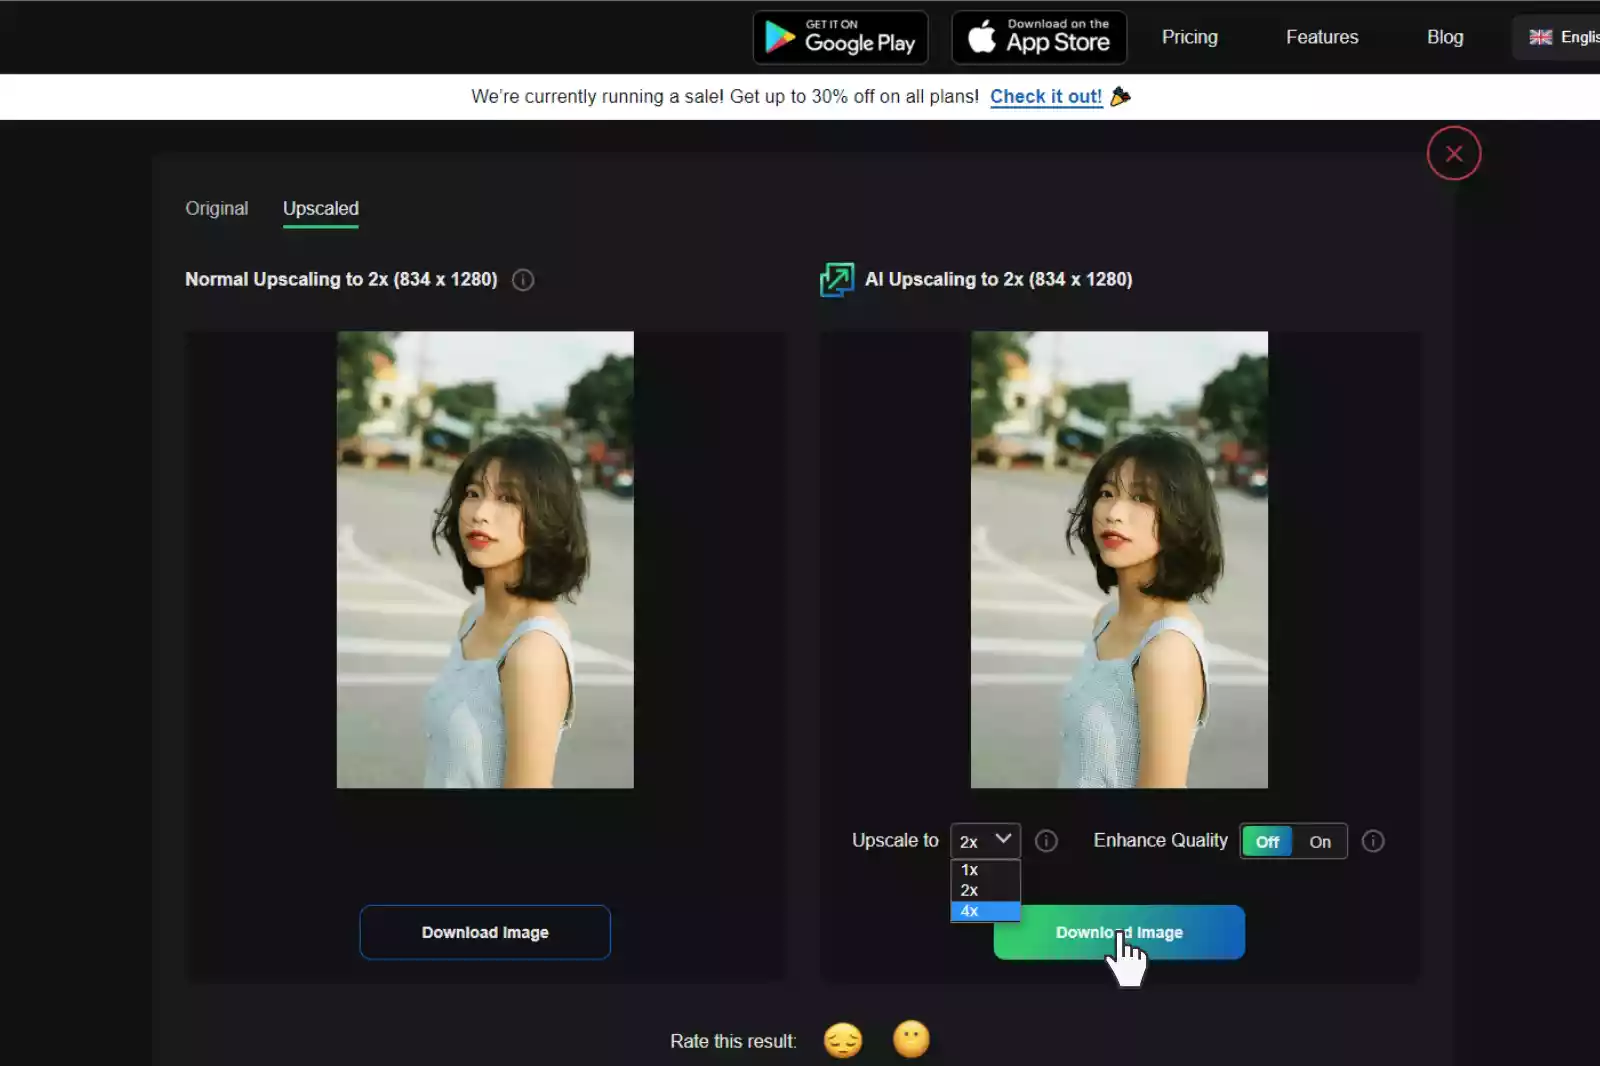Download the normal upscaled image

click(485, 932)
